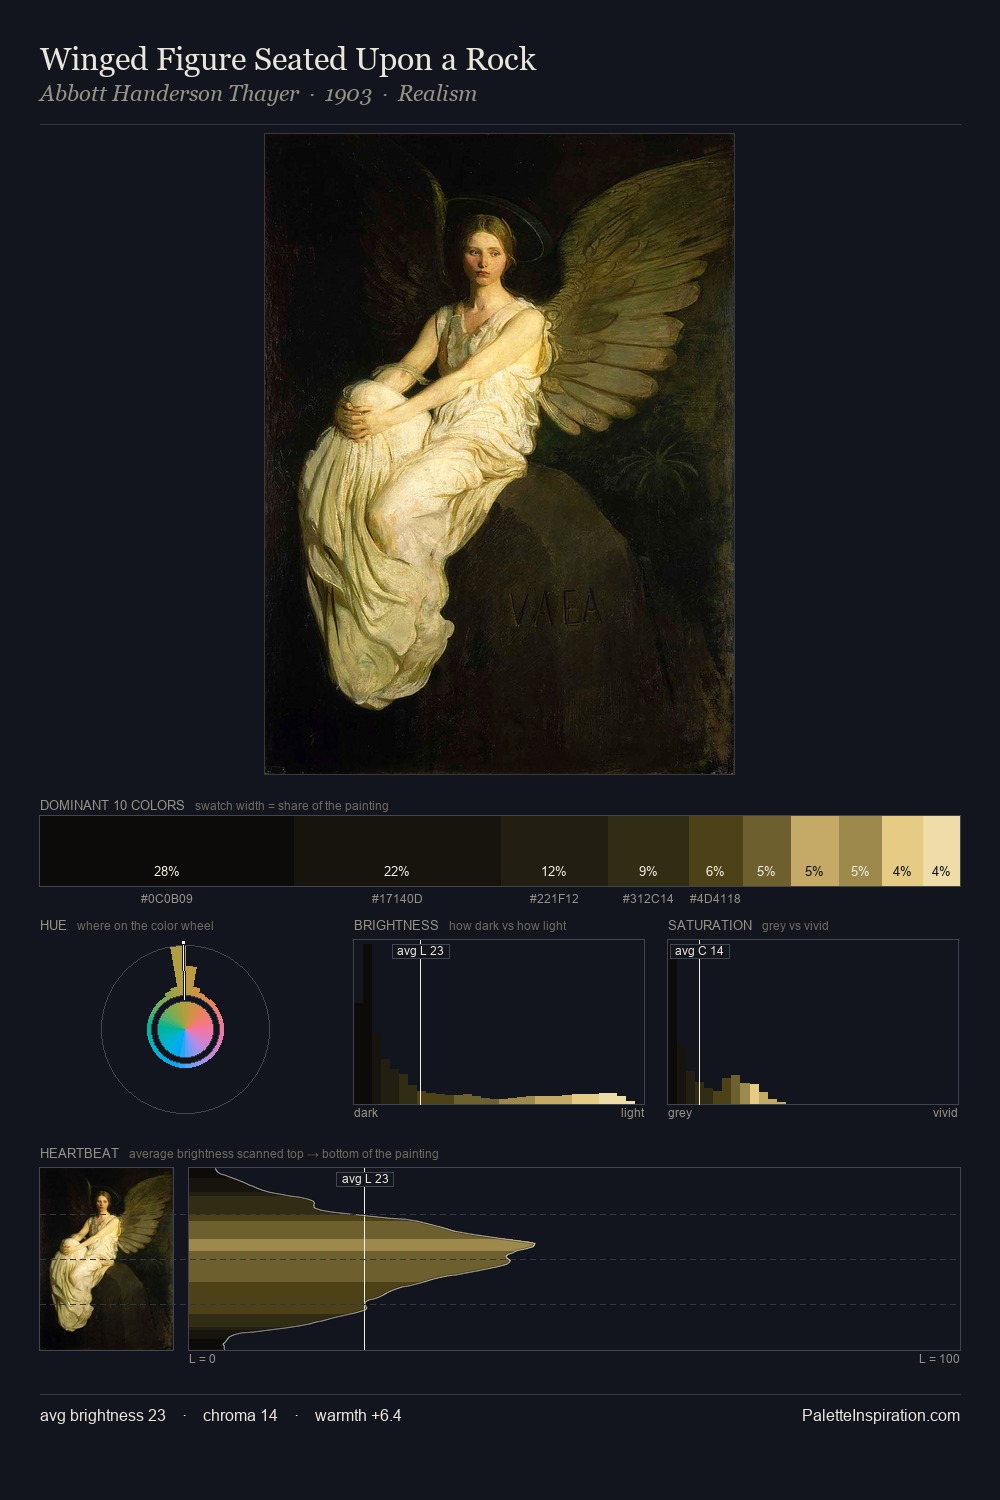Image resolution: width=1000 pixels, height=1500 pixels.
Task: Click the 'HEARTBEAT' section heading
Action: tap(79, 1153)
